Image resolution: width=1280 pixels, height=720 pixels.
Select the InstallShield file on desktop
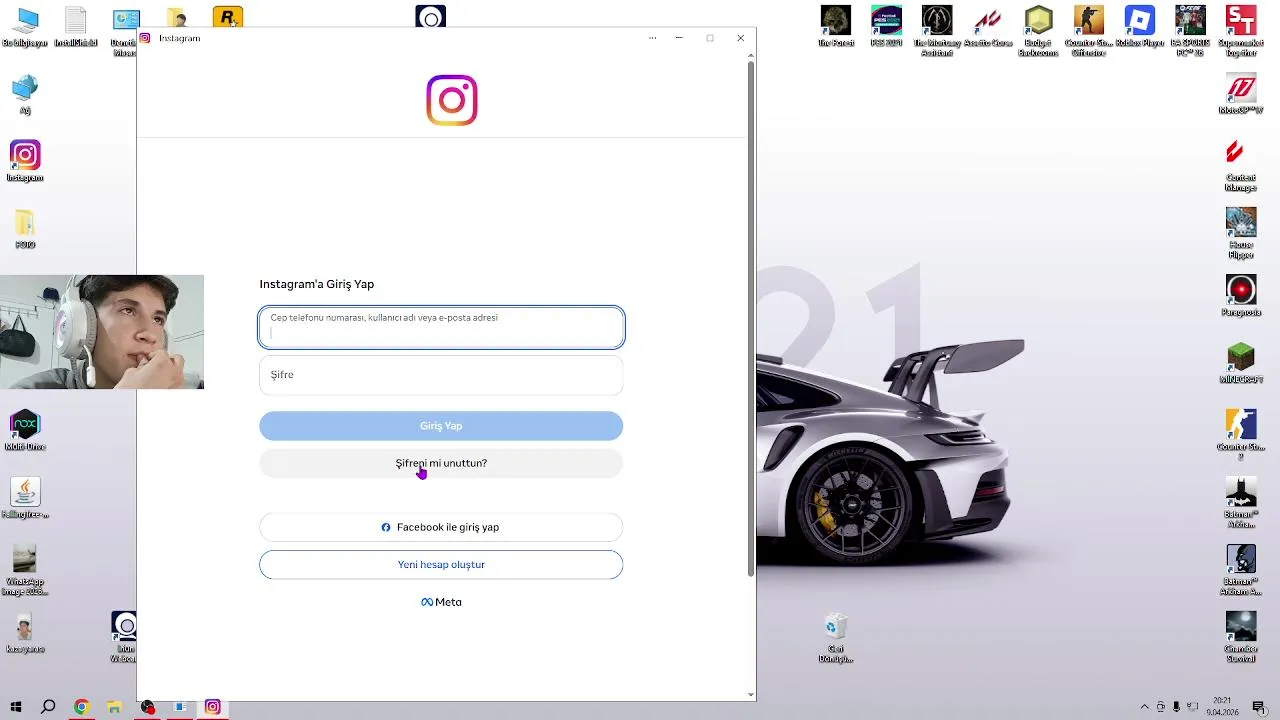click(x=76, y=28)
